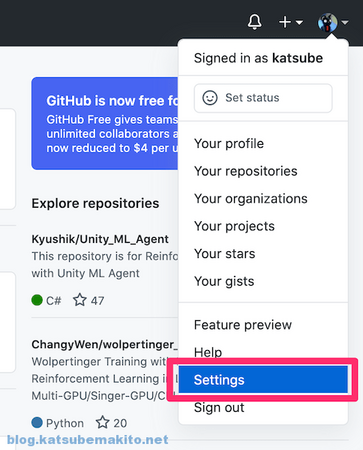Click the plus create-new icon
Image resolution: width=363 pixels, height=450 pixels.
pyautogui.click(x=285, y=22)
